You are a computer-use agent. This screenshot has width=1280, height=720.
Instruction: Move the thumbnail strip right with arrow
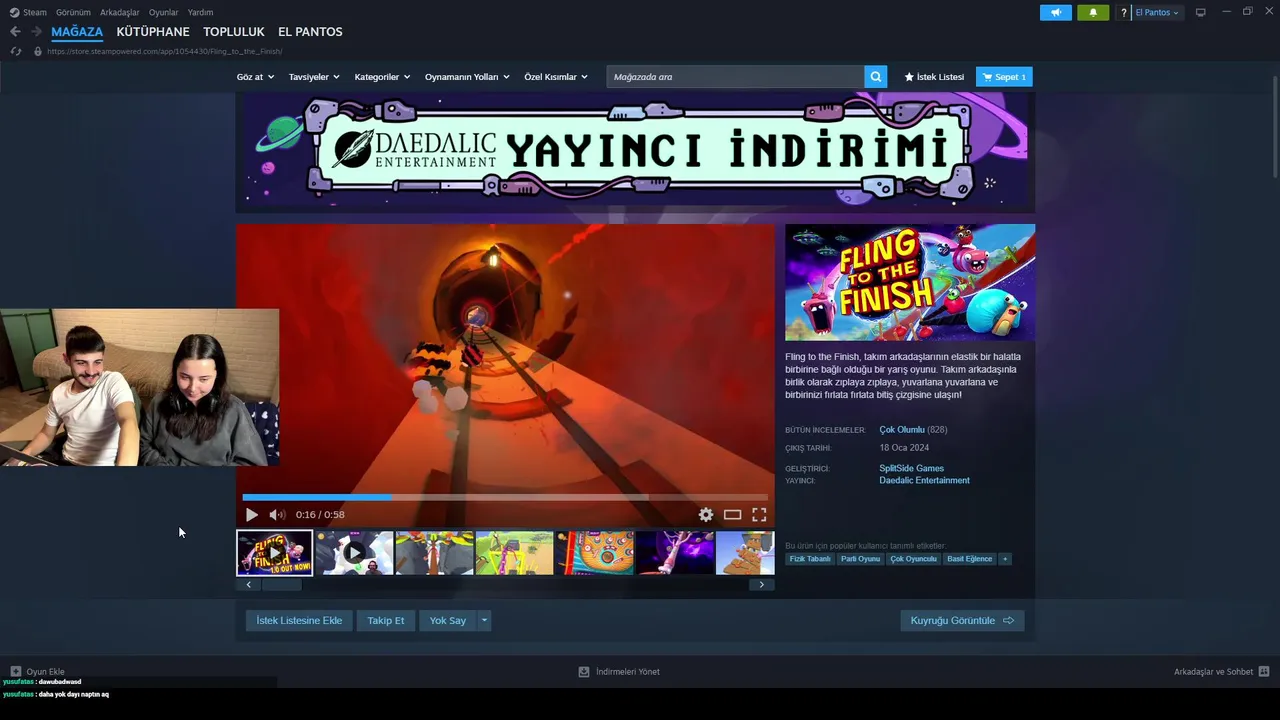(762, 585)
